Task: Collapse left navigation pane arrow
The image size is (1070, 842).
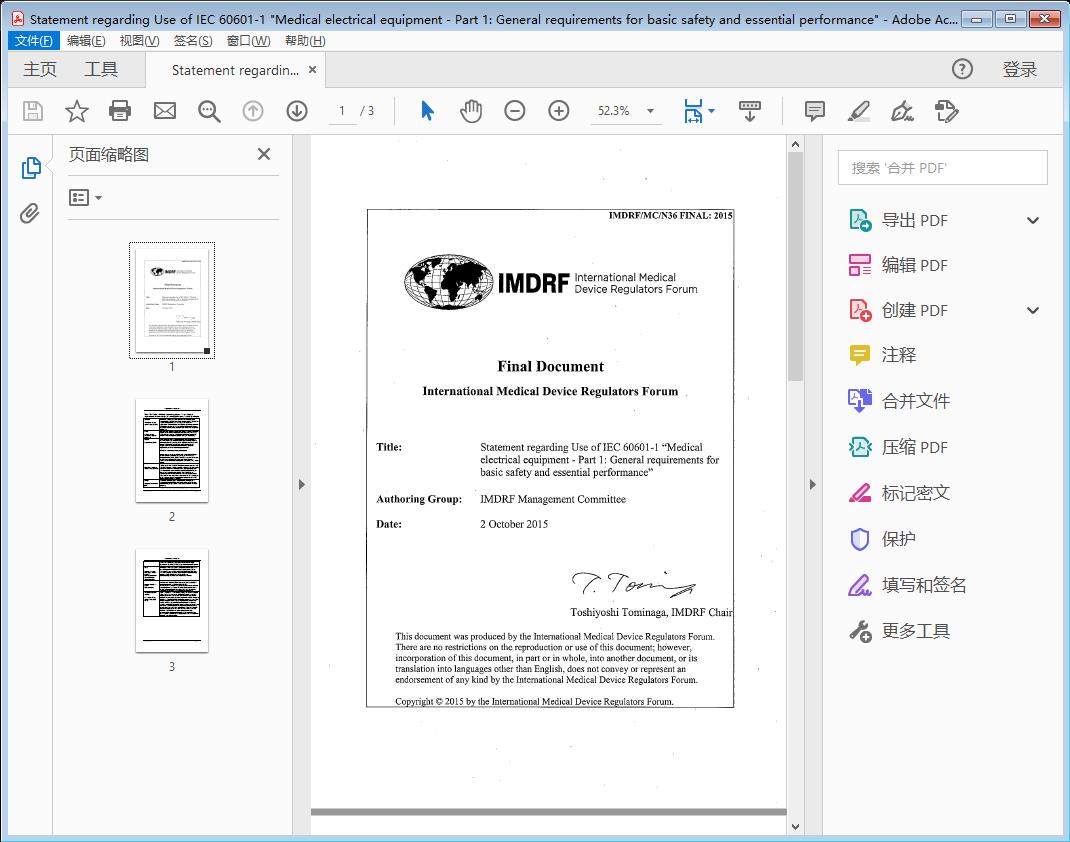Action: coord(302,484)
